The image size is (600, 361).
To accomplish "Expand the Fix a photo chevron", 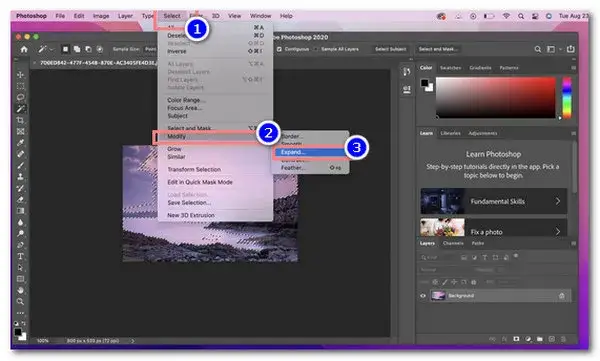I will (x=558, y=231).
